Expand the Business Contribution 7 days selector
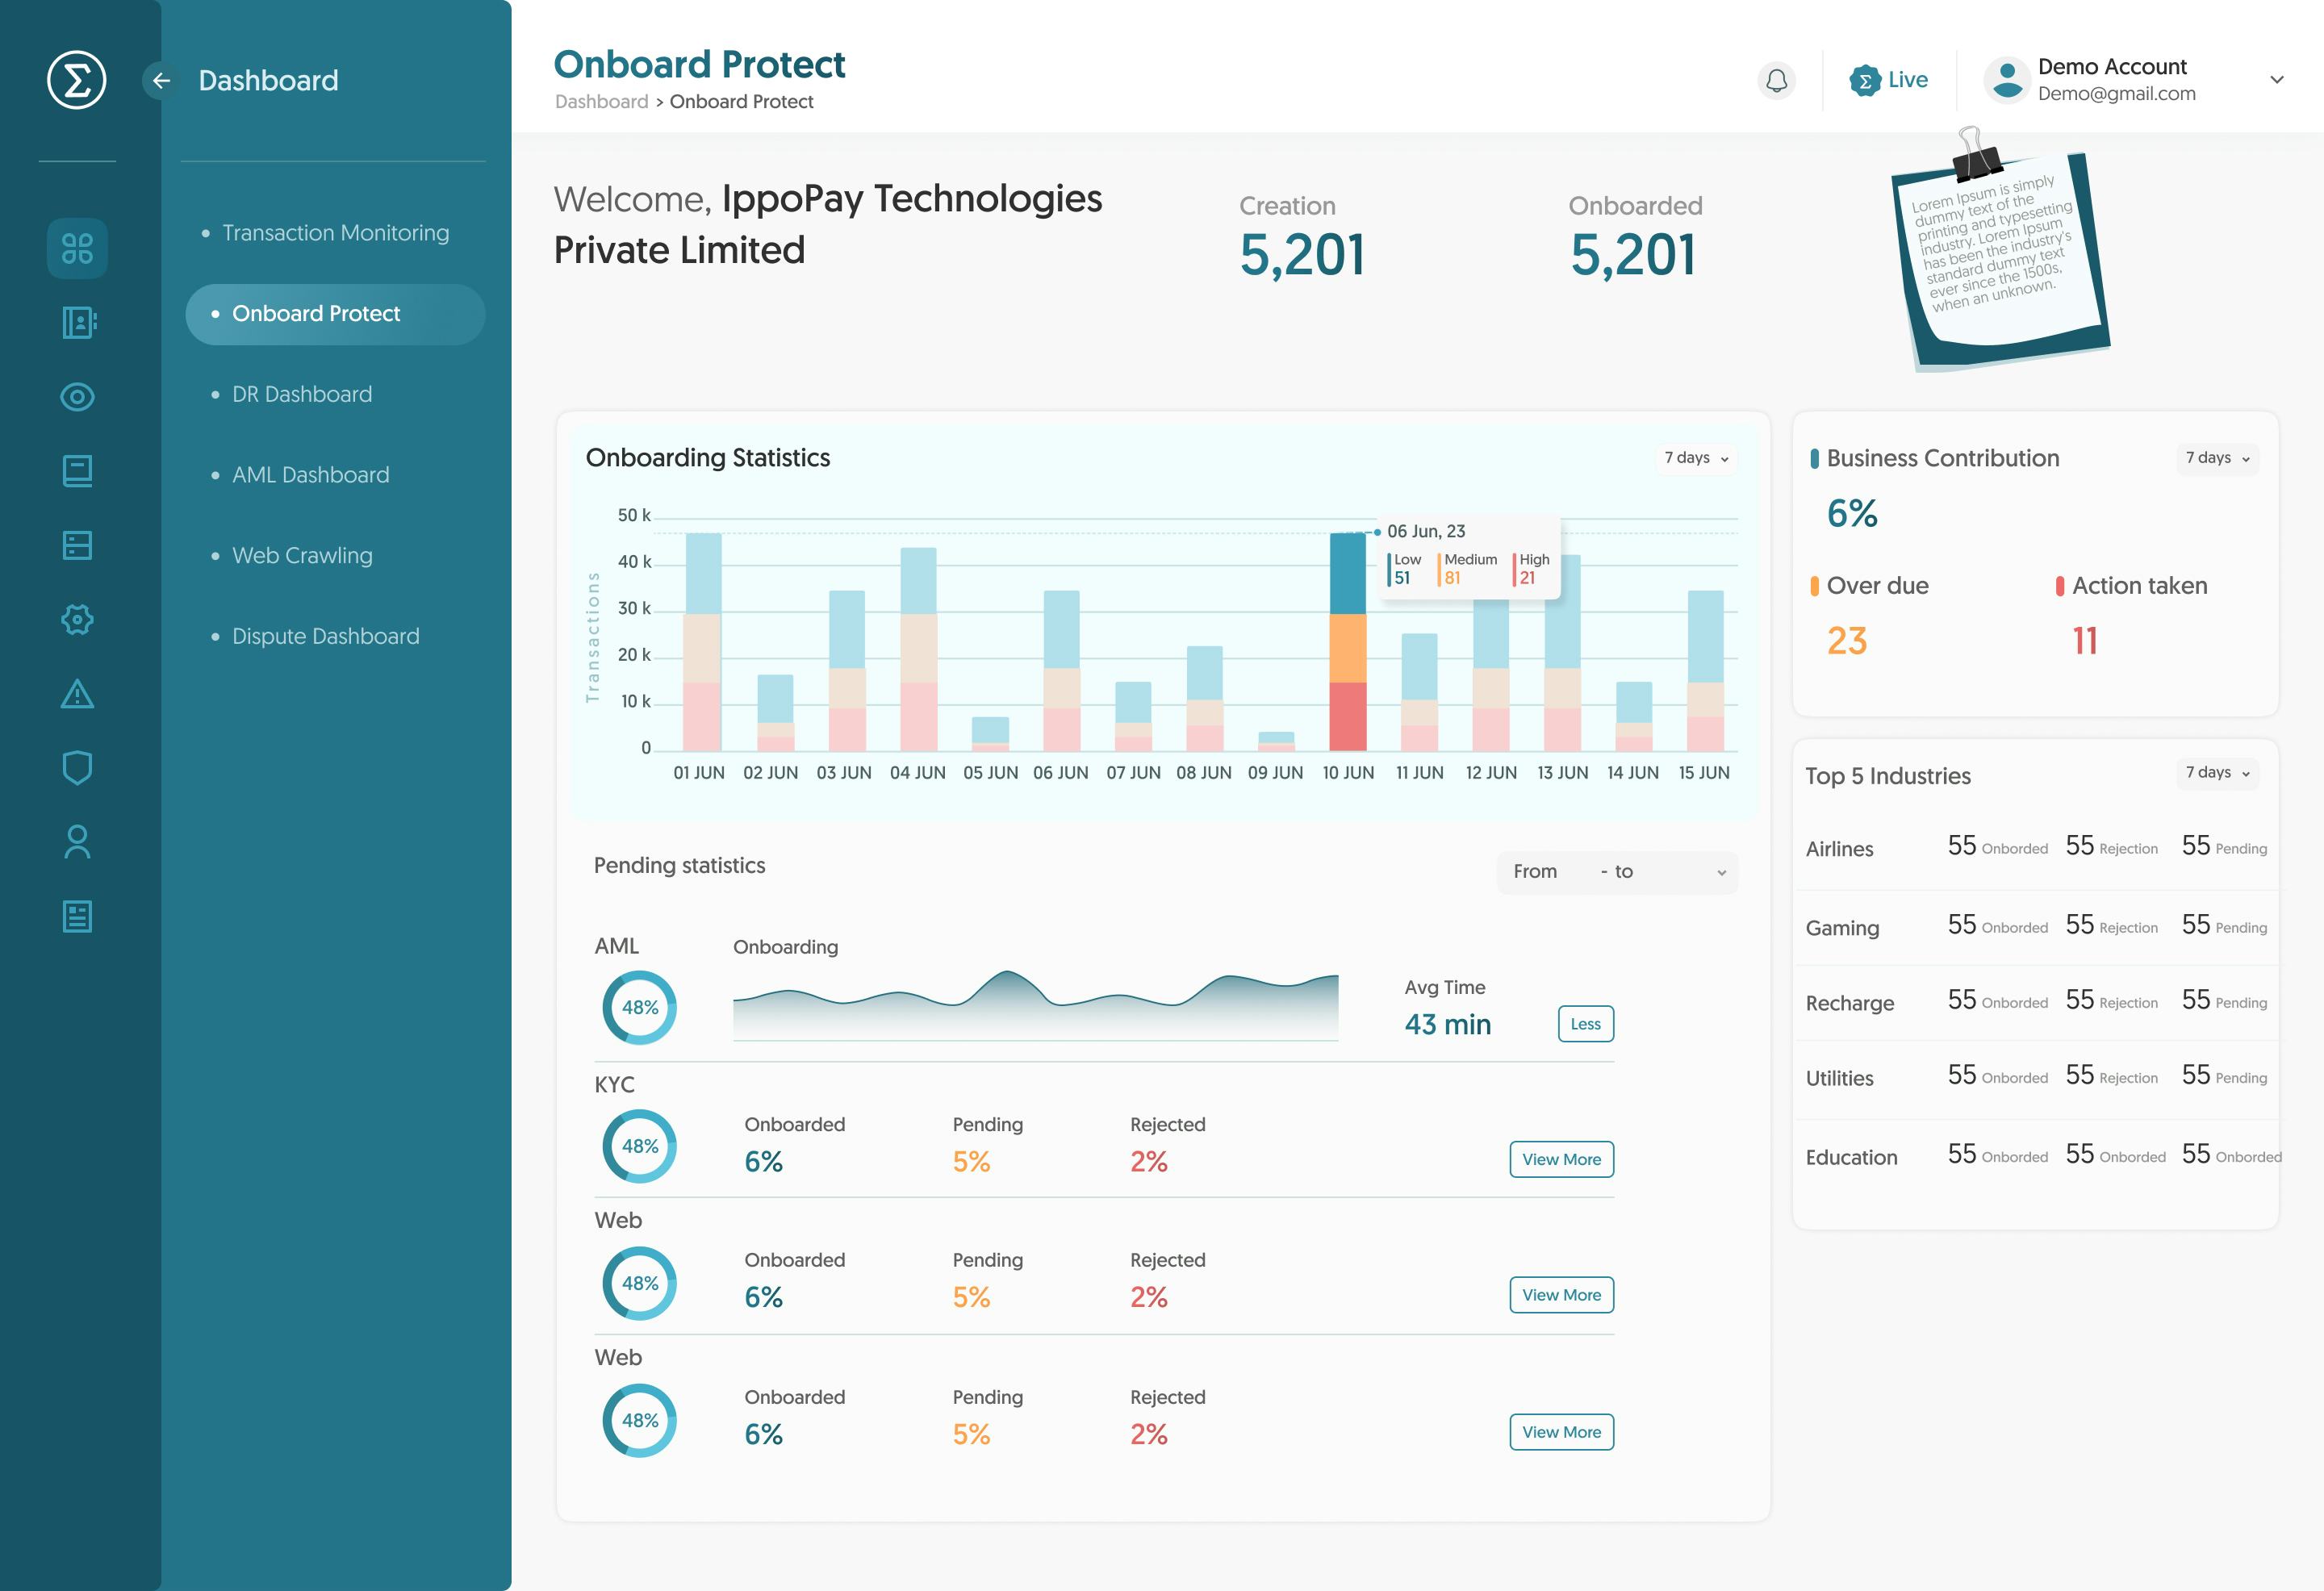Screen dimensions: 2324x1591 pyautogui.click(x=2216, y=458)
